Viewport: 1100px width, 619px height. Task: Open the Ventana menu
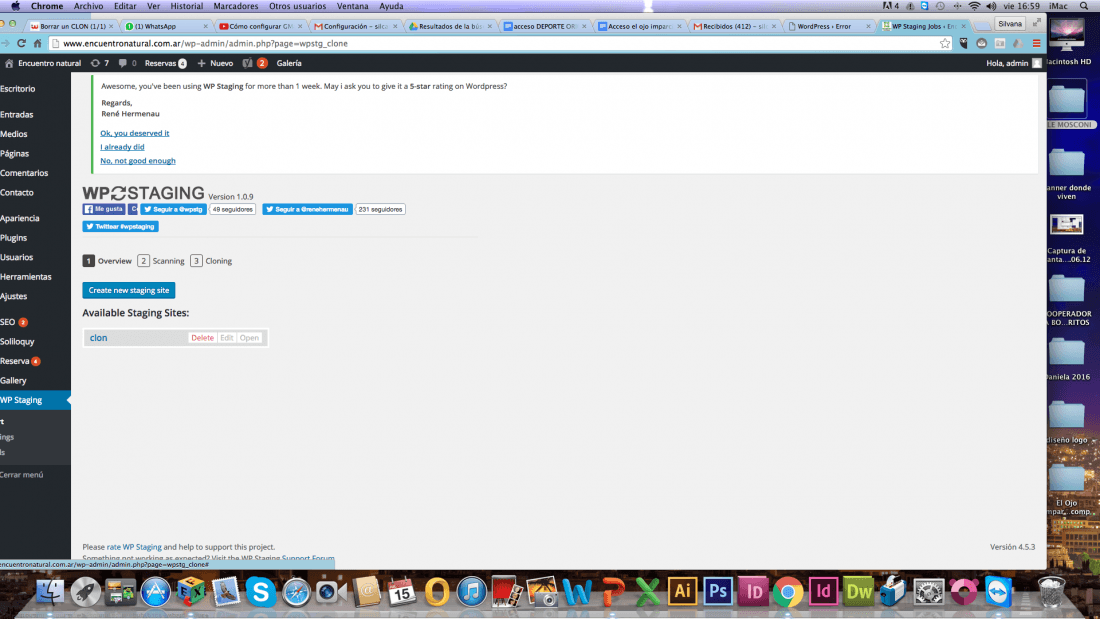[x=352, y=6]
